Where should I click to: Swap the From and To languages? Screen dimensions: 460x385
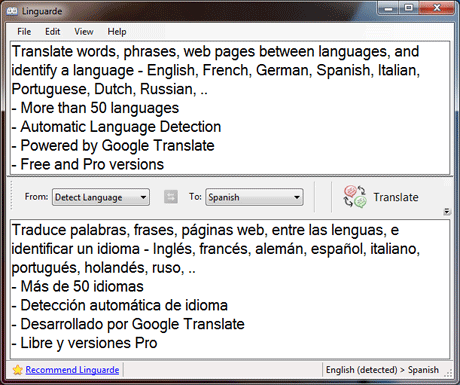[171, 197]
